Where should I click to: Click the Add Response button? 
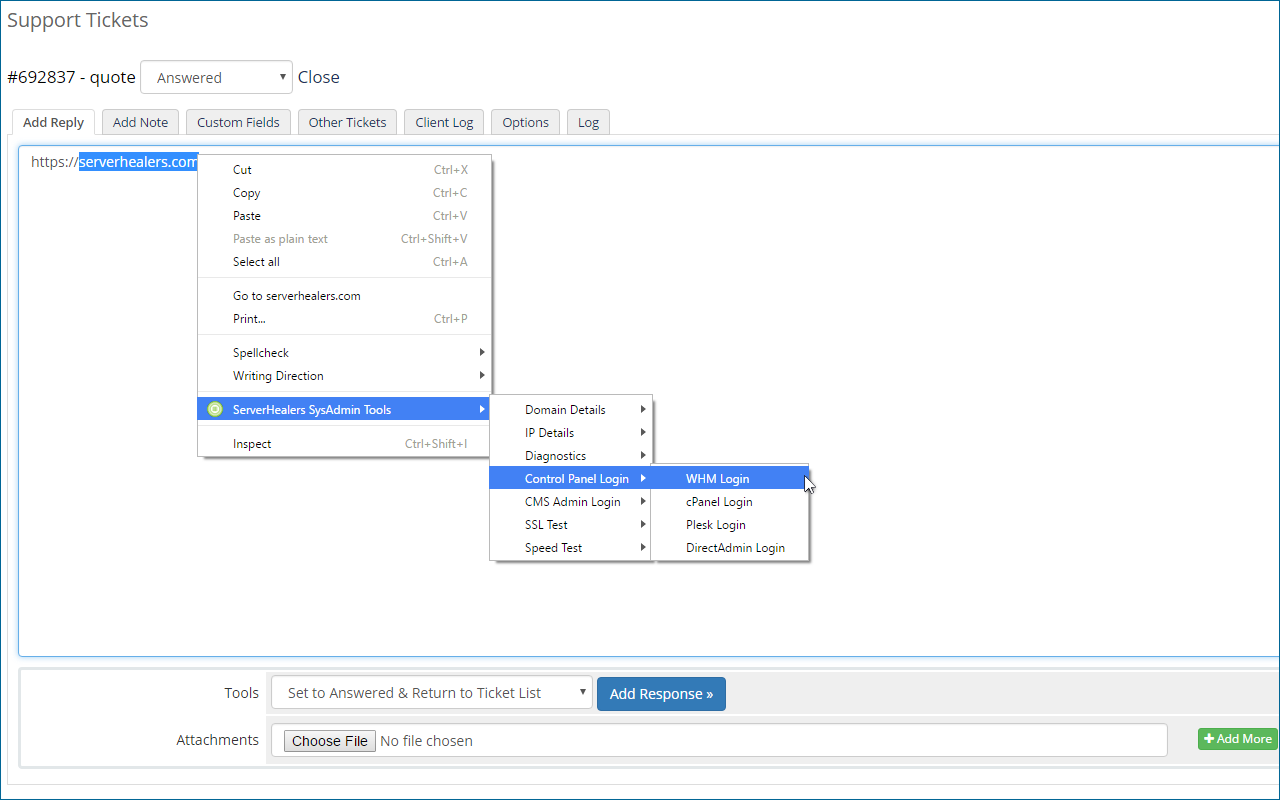click(661, 693)
